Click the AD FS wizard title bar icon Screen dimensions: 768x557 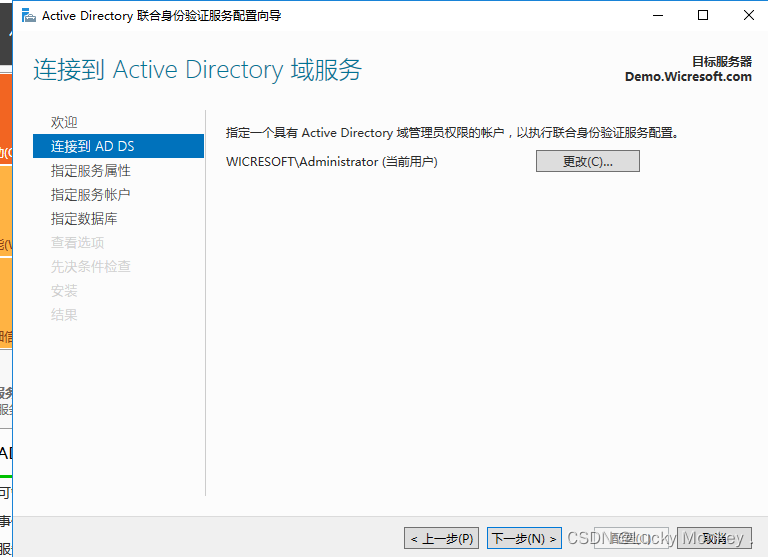[29, 16]
